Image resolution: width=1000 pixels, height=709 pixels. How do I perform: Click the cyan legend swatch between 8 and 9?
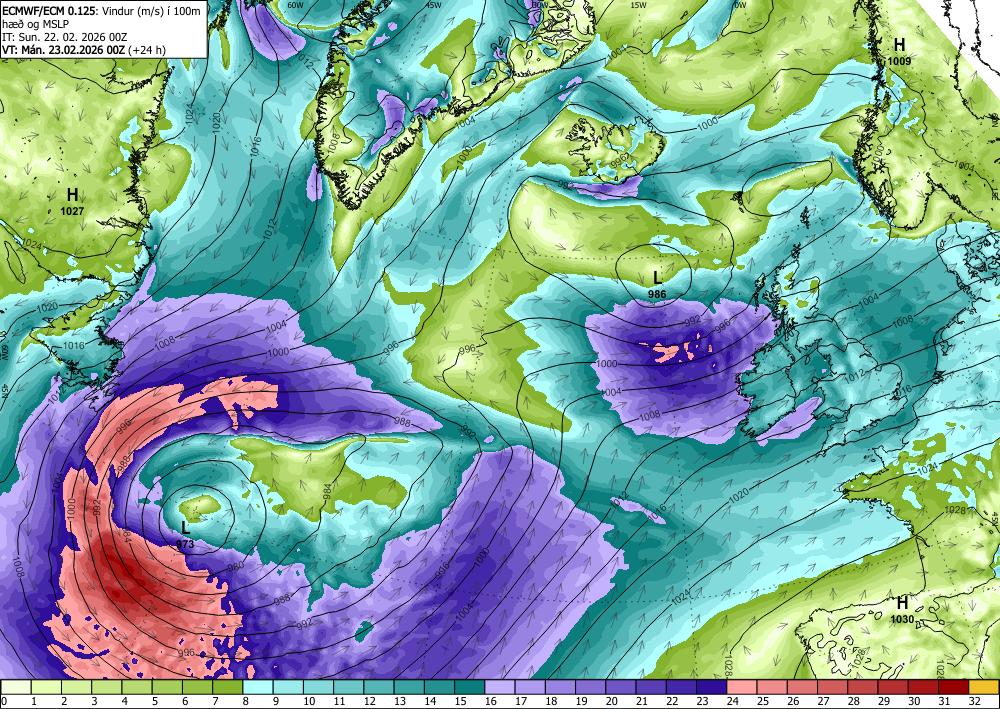click(x=258, y=687)
